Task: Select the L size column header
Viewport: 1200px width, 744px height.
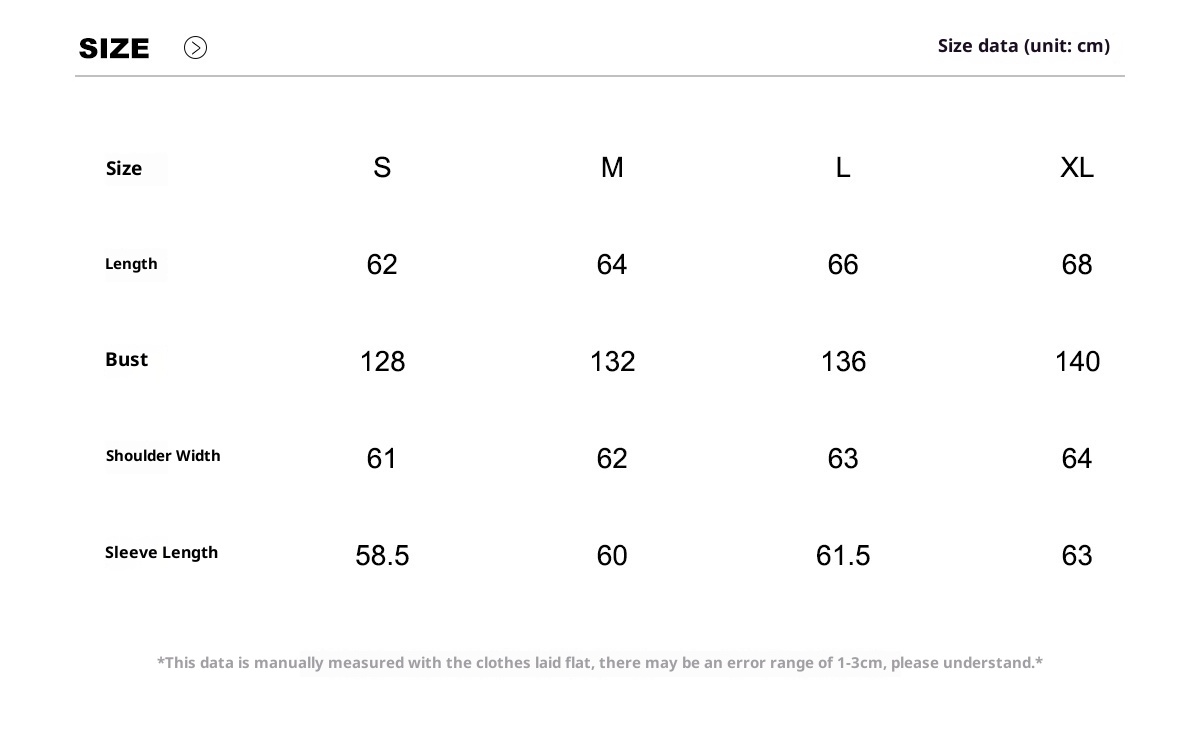Action: coord(843,168)
